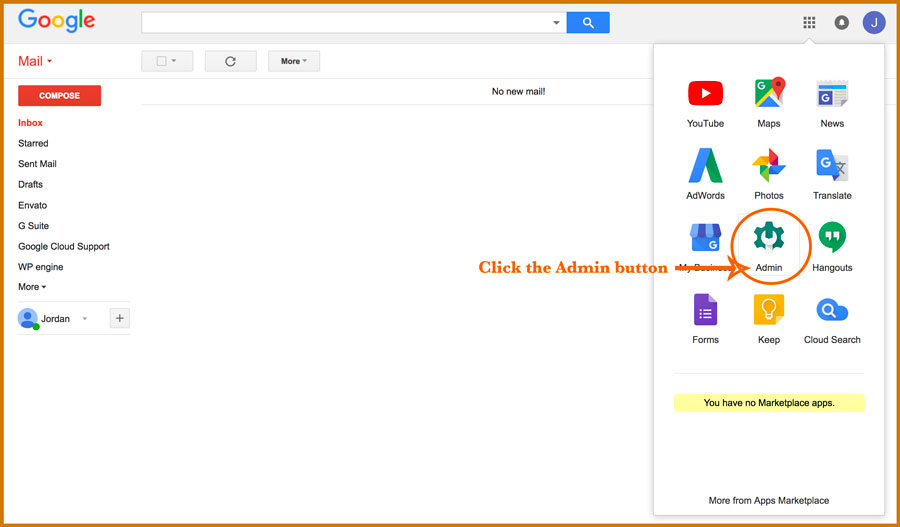Open YouTube from the apps grid
This screenshot has height=527, width=900.
point(705,94)
